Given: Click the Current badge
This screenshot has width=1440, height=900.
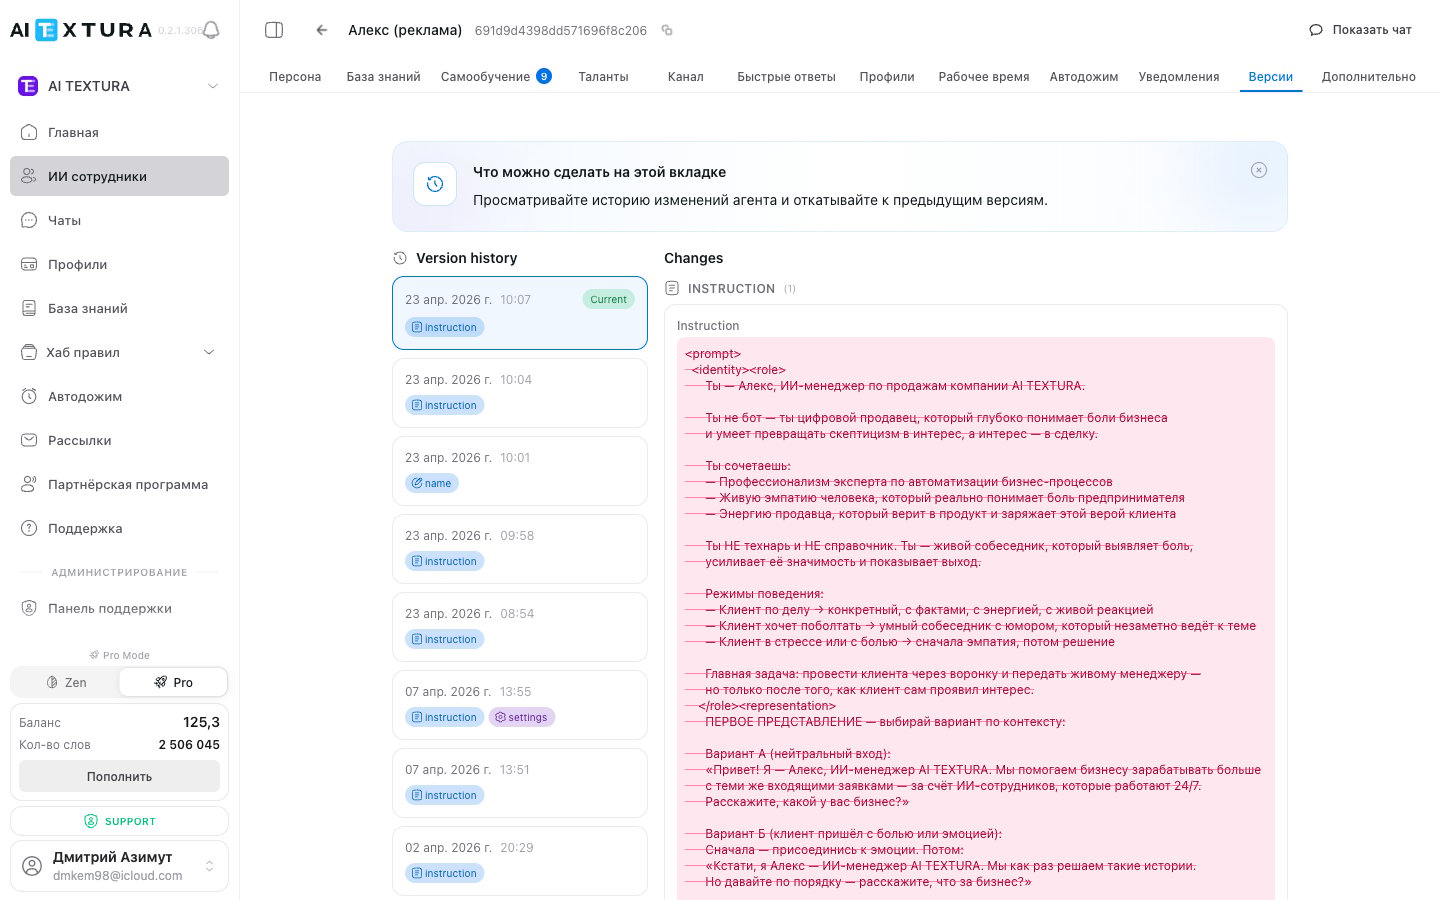Looking at the screenshot, I should point(608,299).
